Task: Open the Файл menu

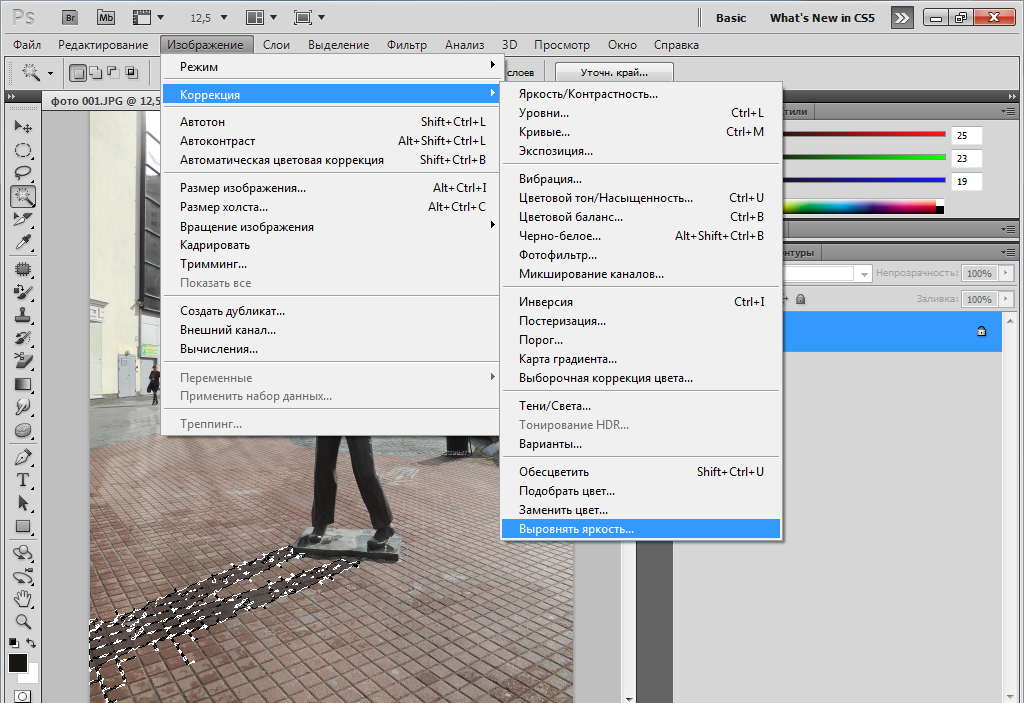Action: click(27, 45)
